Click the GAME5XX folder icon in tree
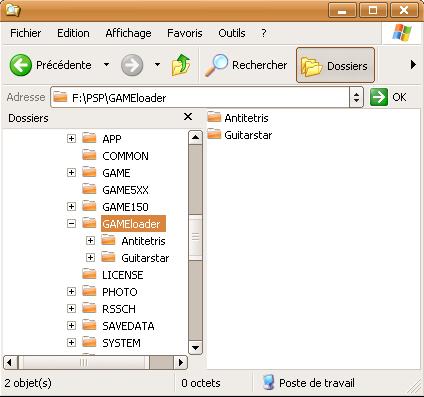This screenshot has width=424, height=397. (89, 189)
